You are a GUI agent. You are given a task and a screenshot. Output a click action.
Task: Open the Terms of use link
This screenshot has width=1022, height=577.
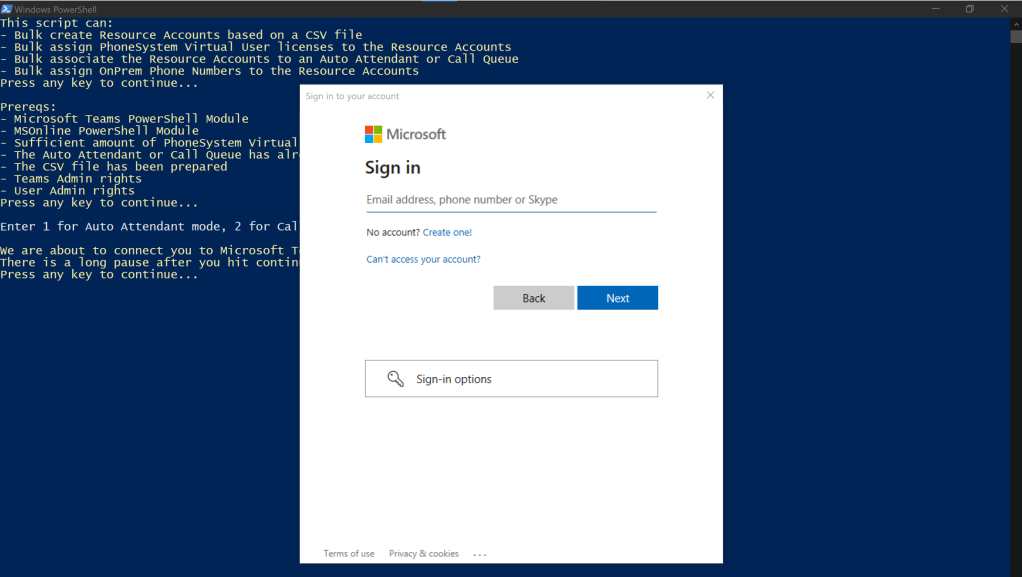tap(349, 554)
